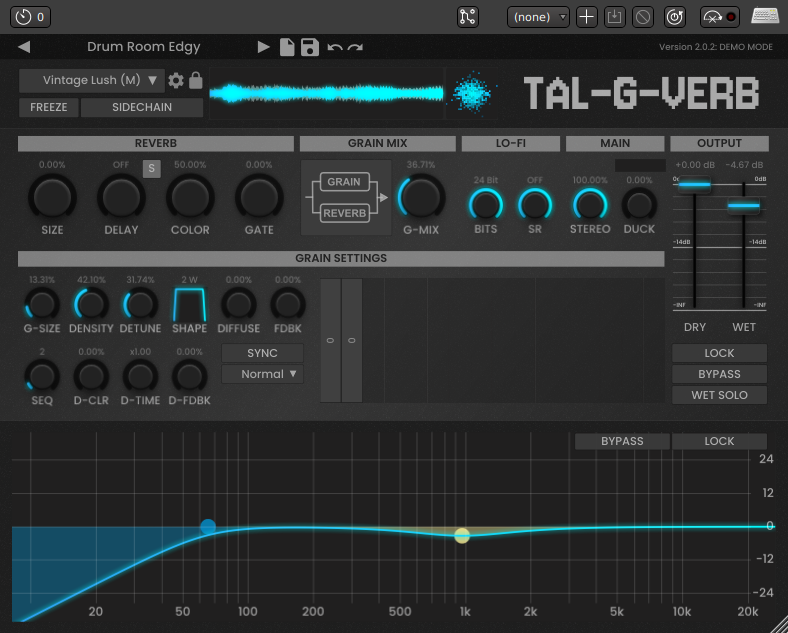Expand the Normal mode dropdown in grain settings

262,374
